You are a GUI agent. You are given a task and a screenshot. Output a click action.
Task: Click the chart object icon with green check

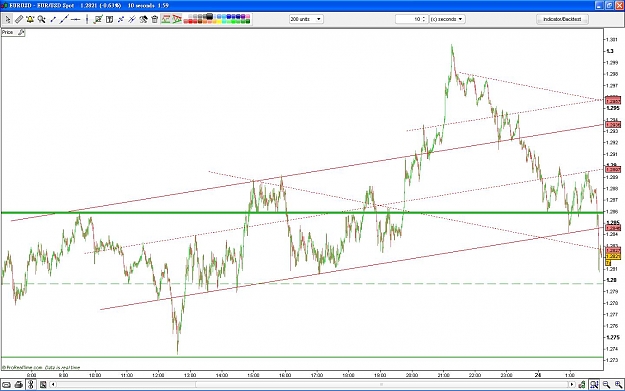(x=98, y=19)
